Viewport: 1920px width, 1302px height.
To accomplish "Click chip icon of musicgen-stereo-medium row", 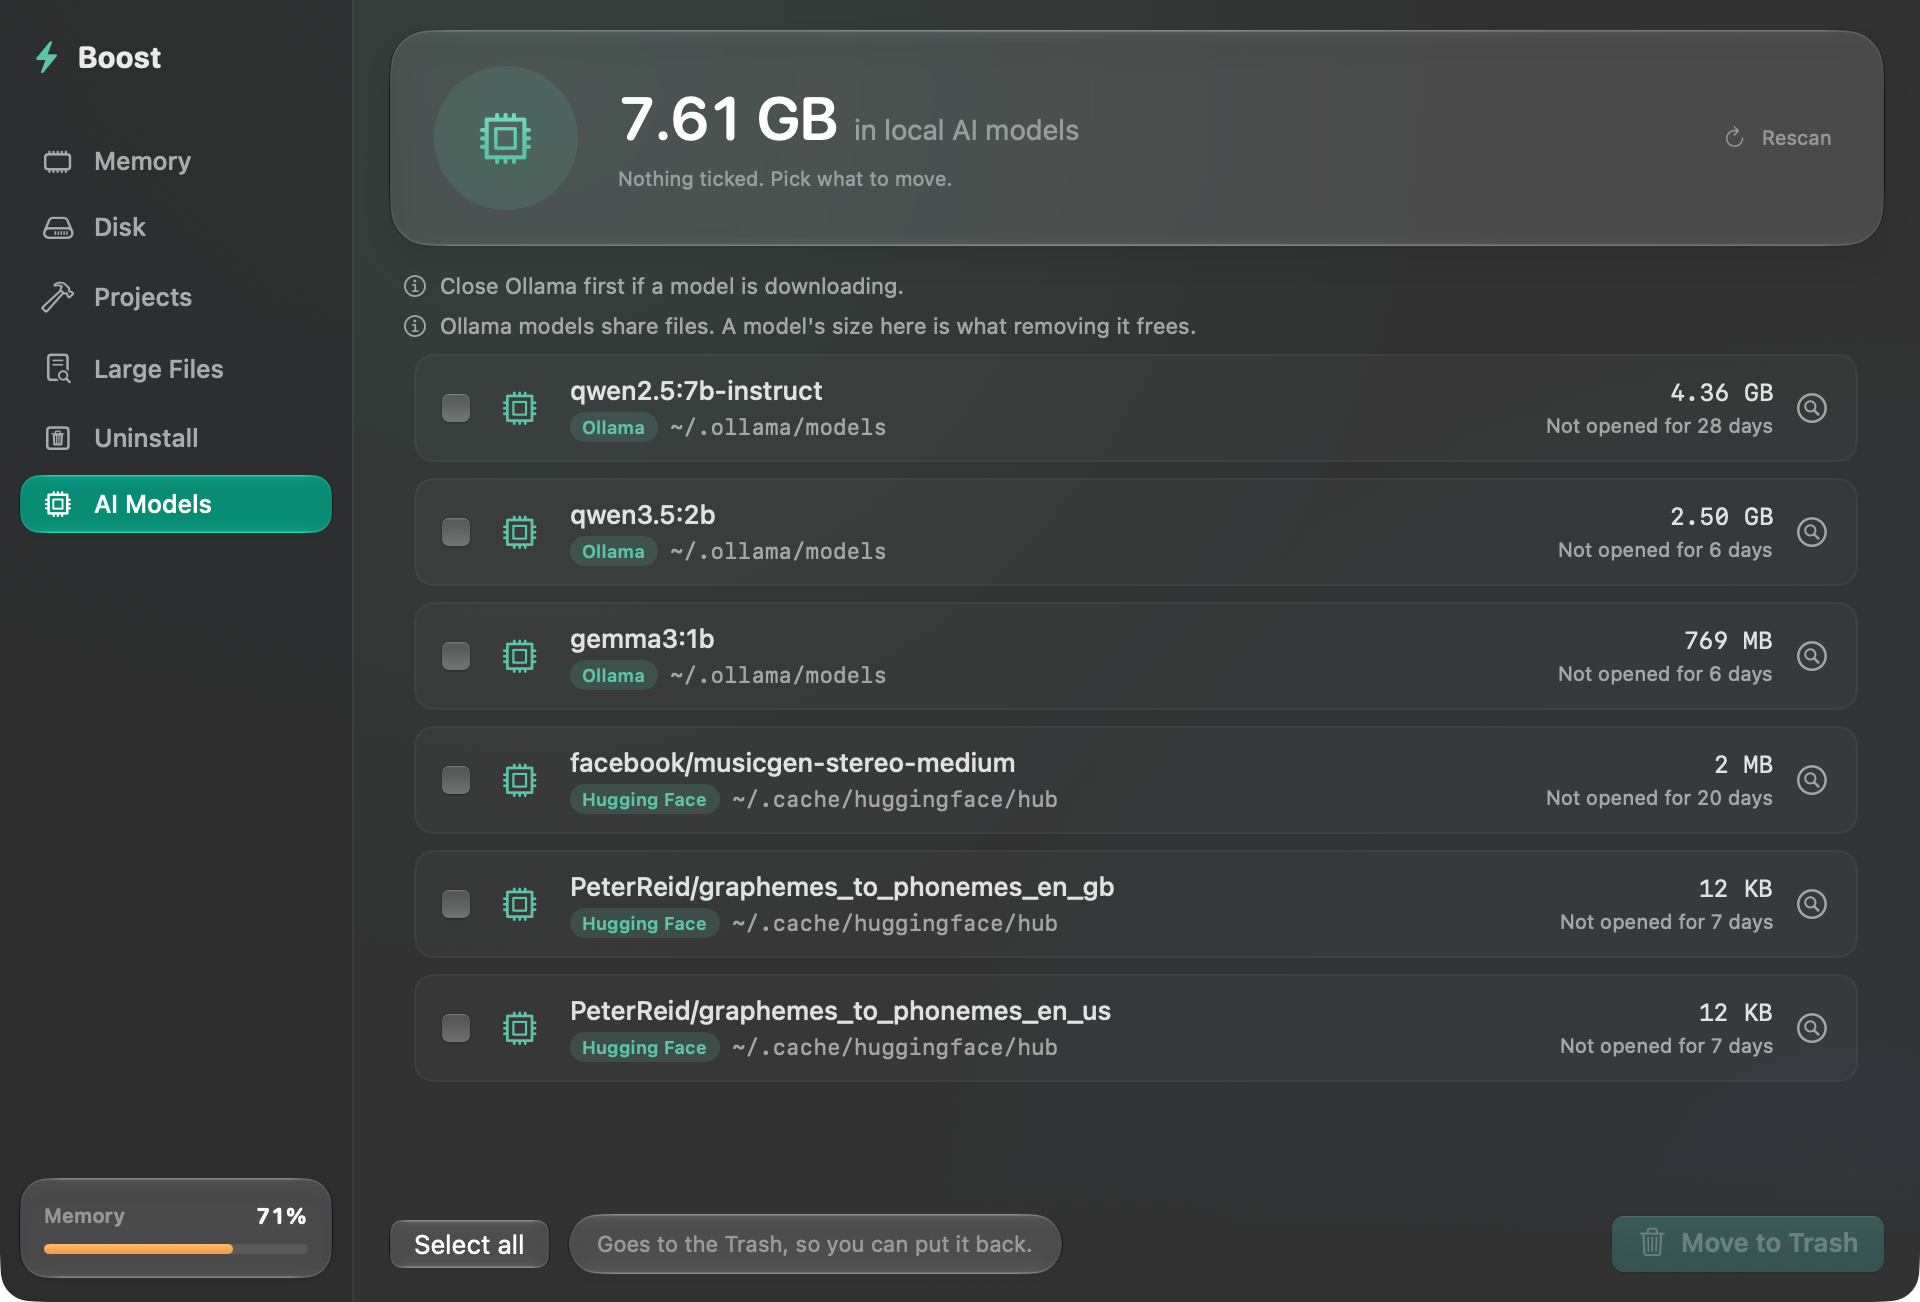I will (520, 780).
